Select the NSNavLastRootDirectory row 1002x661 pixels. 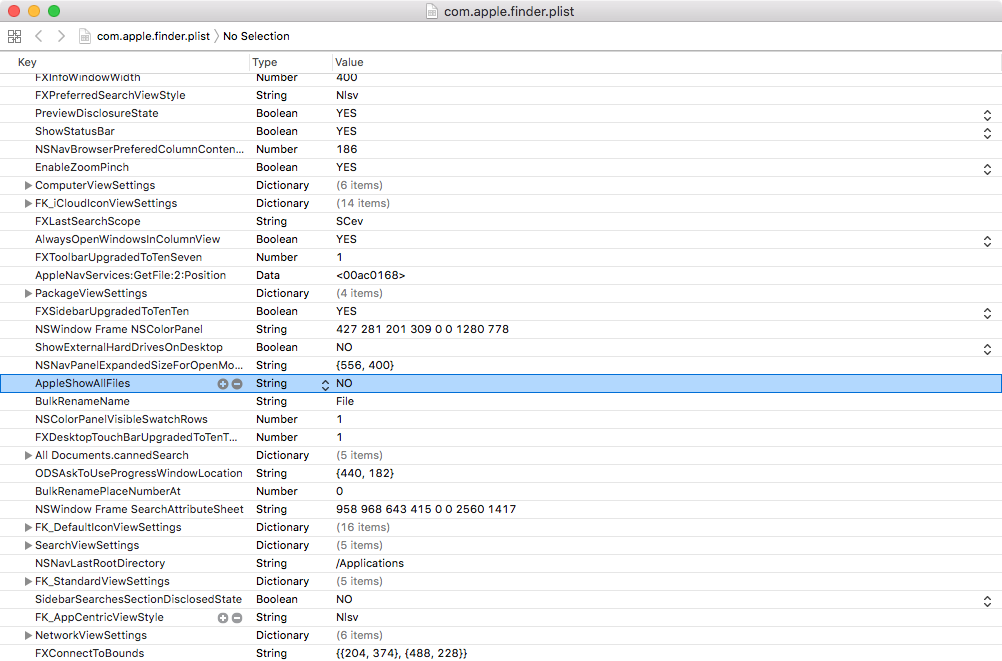(100, 564)
